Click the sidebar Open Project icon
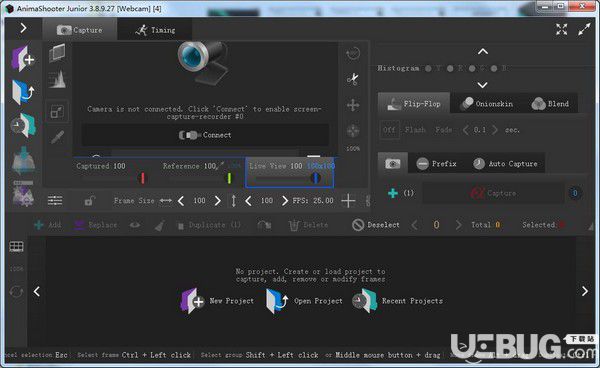The height and width of the screenshot is (368, 600). point(23,92)
